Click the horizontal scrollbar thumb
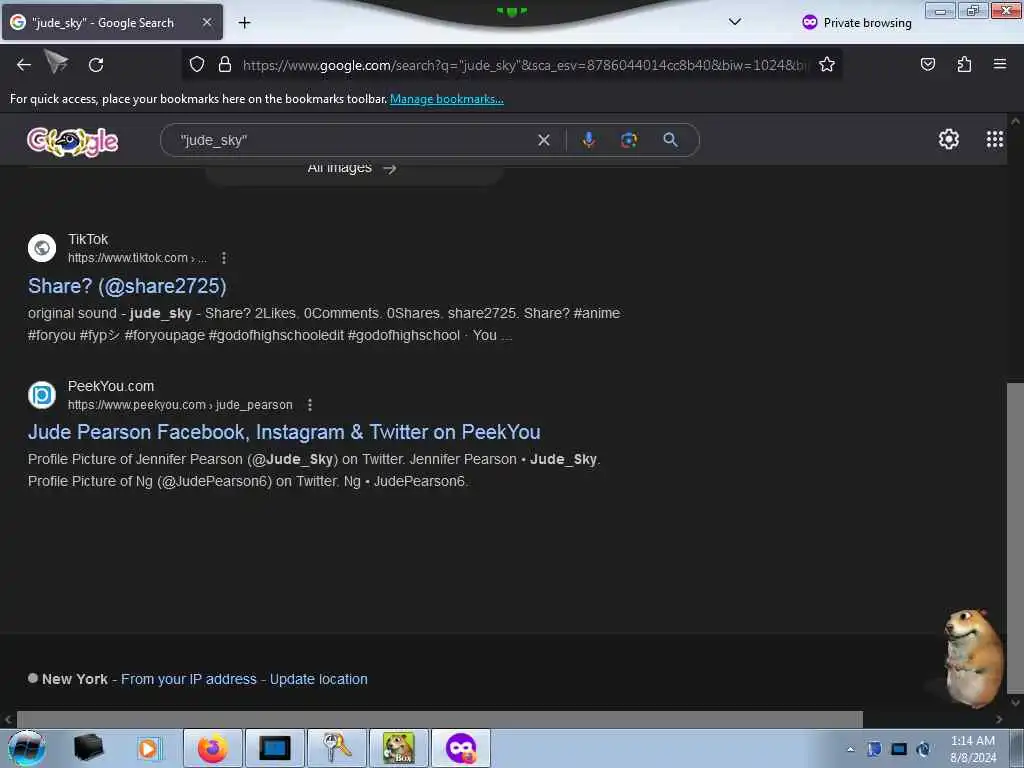This screenshot has height=768, width=1024. 440,719
